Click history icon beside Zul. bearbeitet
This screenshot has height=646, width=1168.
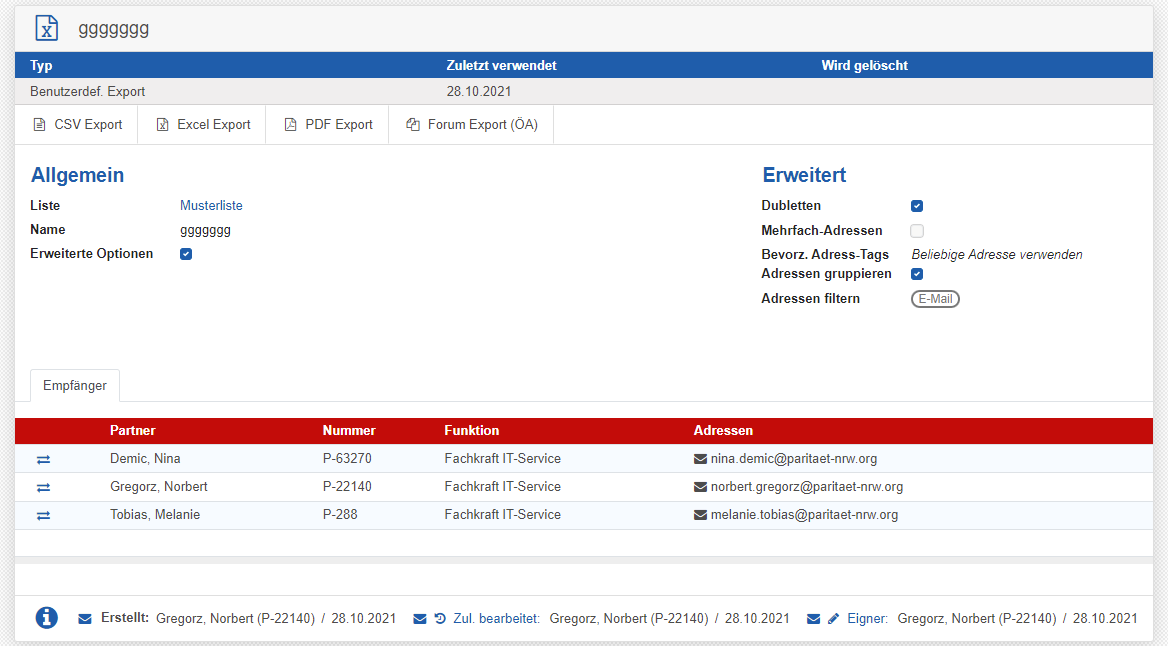440,619
